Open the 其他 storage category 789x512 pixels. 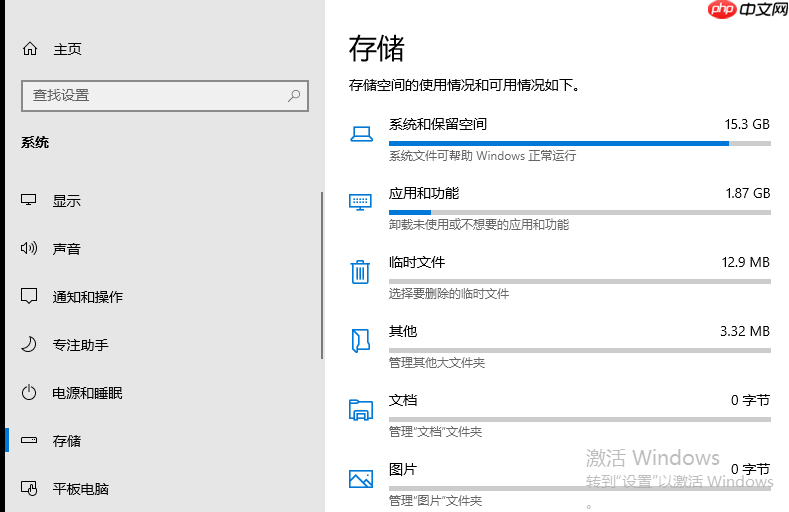click(560, 346)
